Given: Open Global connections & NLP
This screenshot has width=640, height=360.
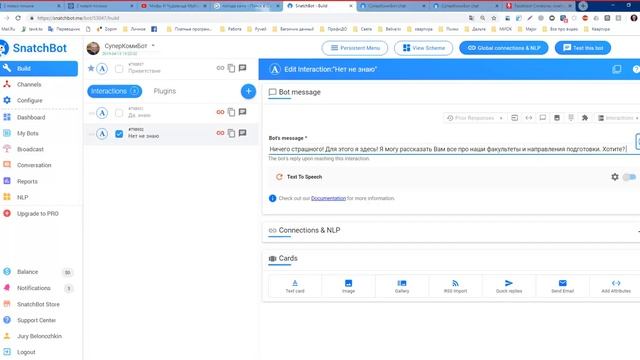Looking at the screenshot, I should coord(504,48).
